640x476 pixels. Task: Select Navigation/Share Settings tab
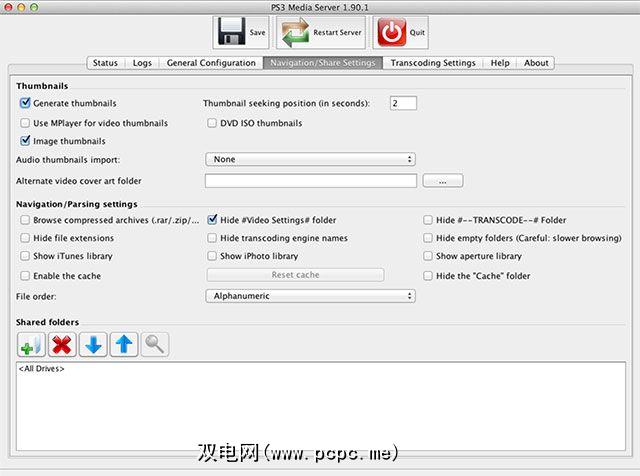(x=323, y=63)
